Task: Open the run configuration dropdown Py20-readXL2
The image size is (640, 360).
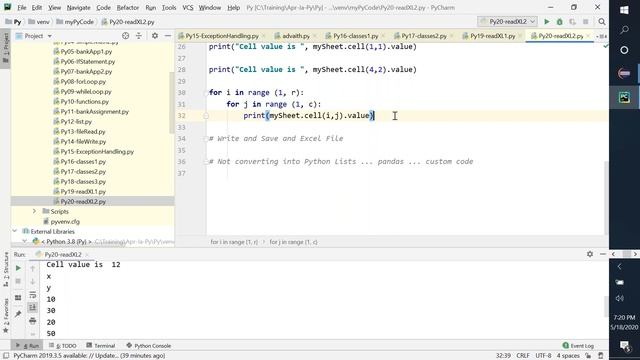Action: 508,22
